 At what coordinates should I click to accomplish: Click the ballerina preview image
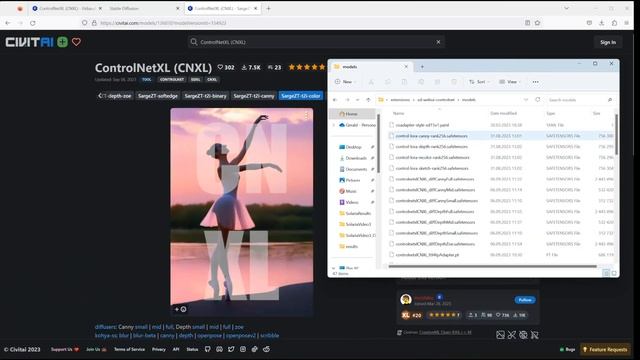click(x=242, y=212)
